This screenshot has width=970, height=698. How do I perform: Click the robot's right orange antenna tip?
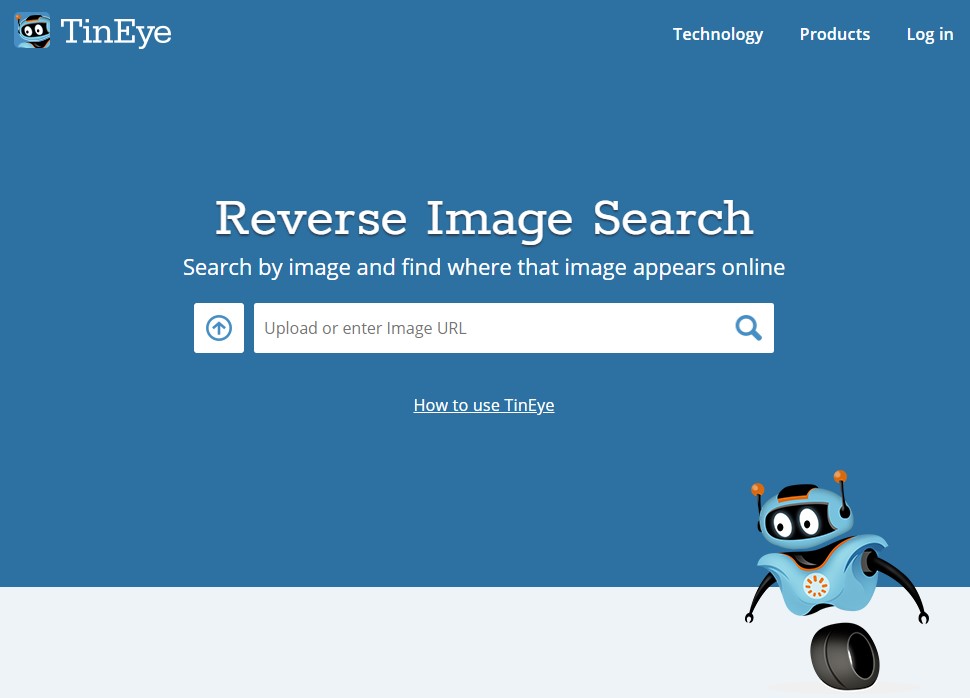840,476
